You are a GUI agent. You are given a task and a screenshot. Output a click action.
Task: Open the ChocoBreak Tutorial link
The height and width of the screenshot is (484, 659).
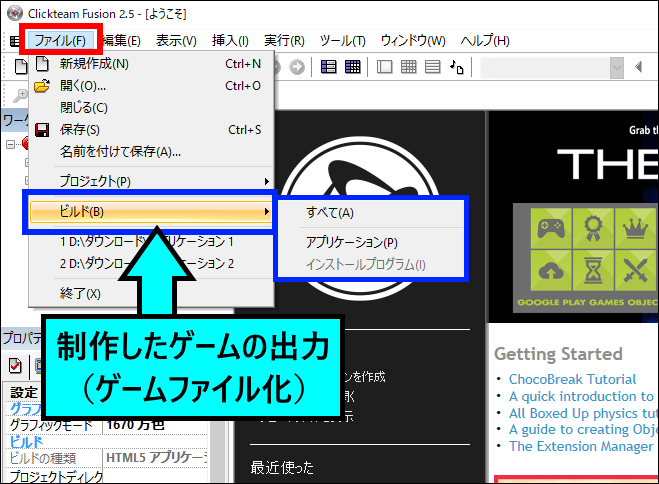(x=572, y=379)
